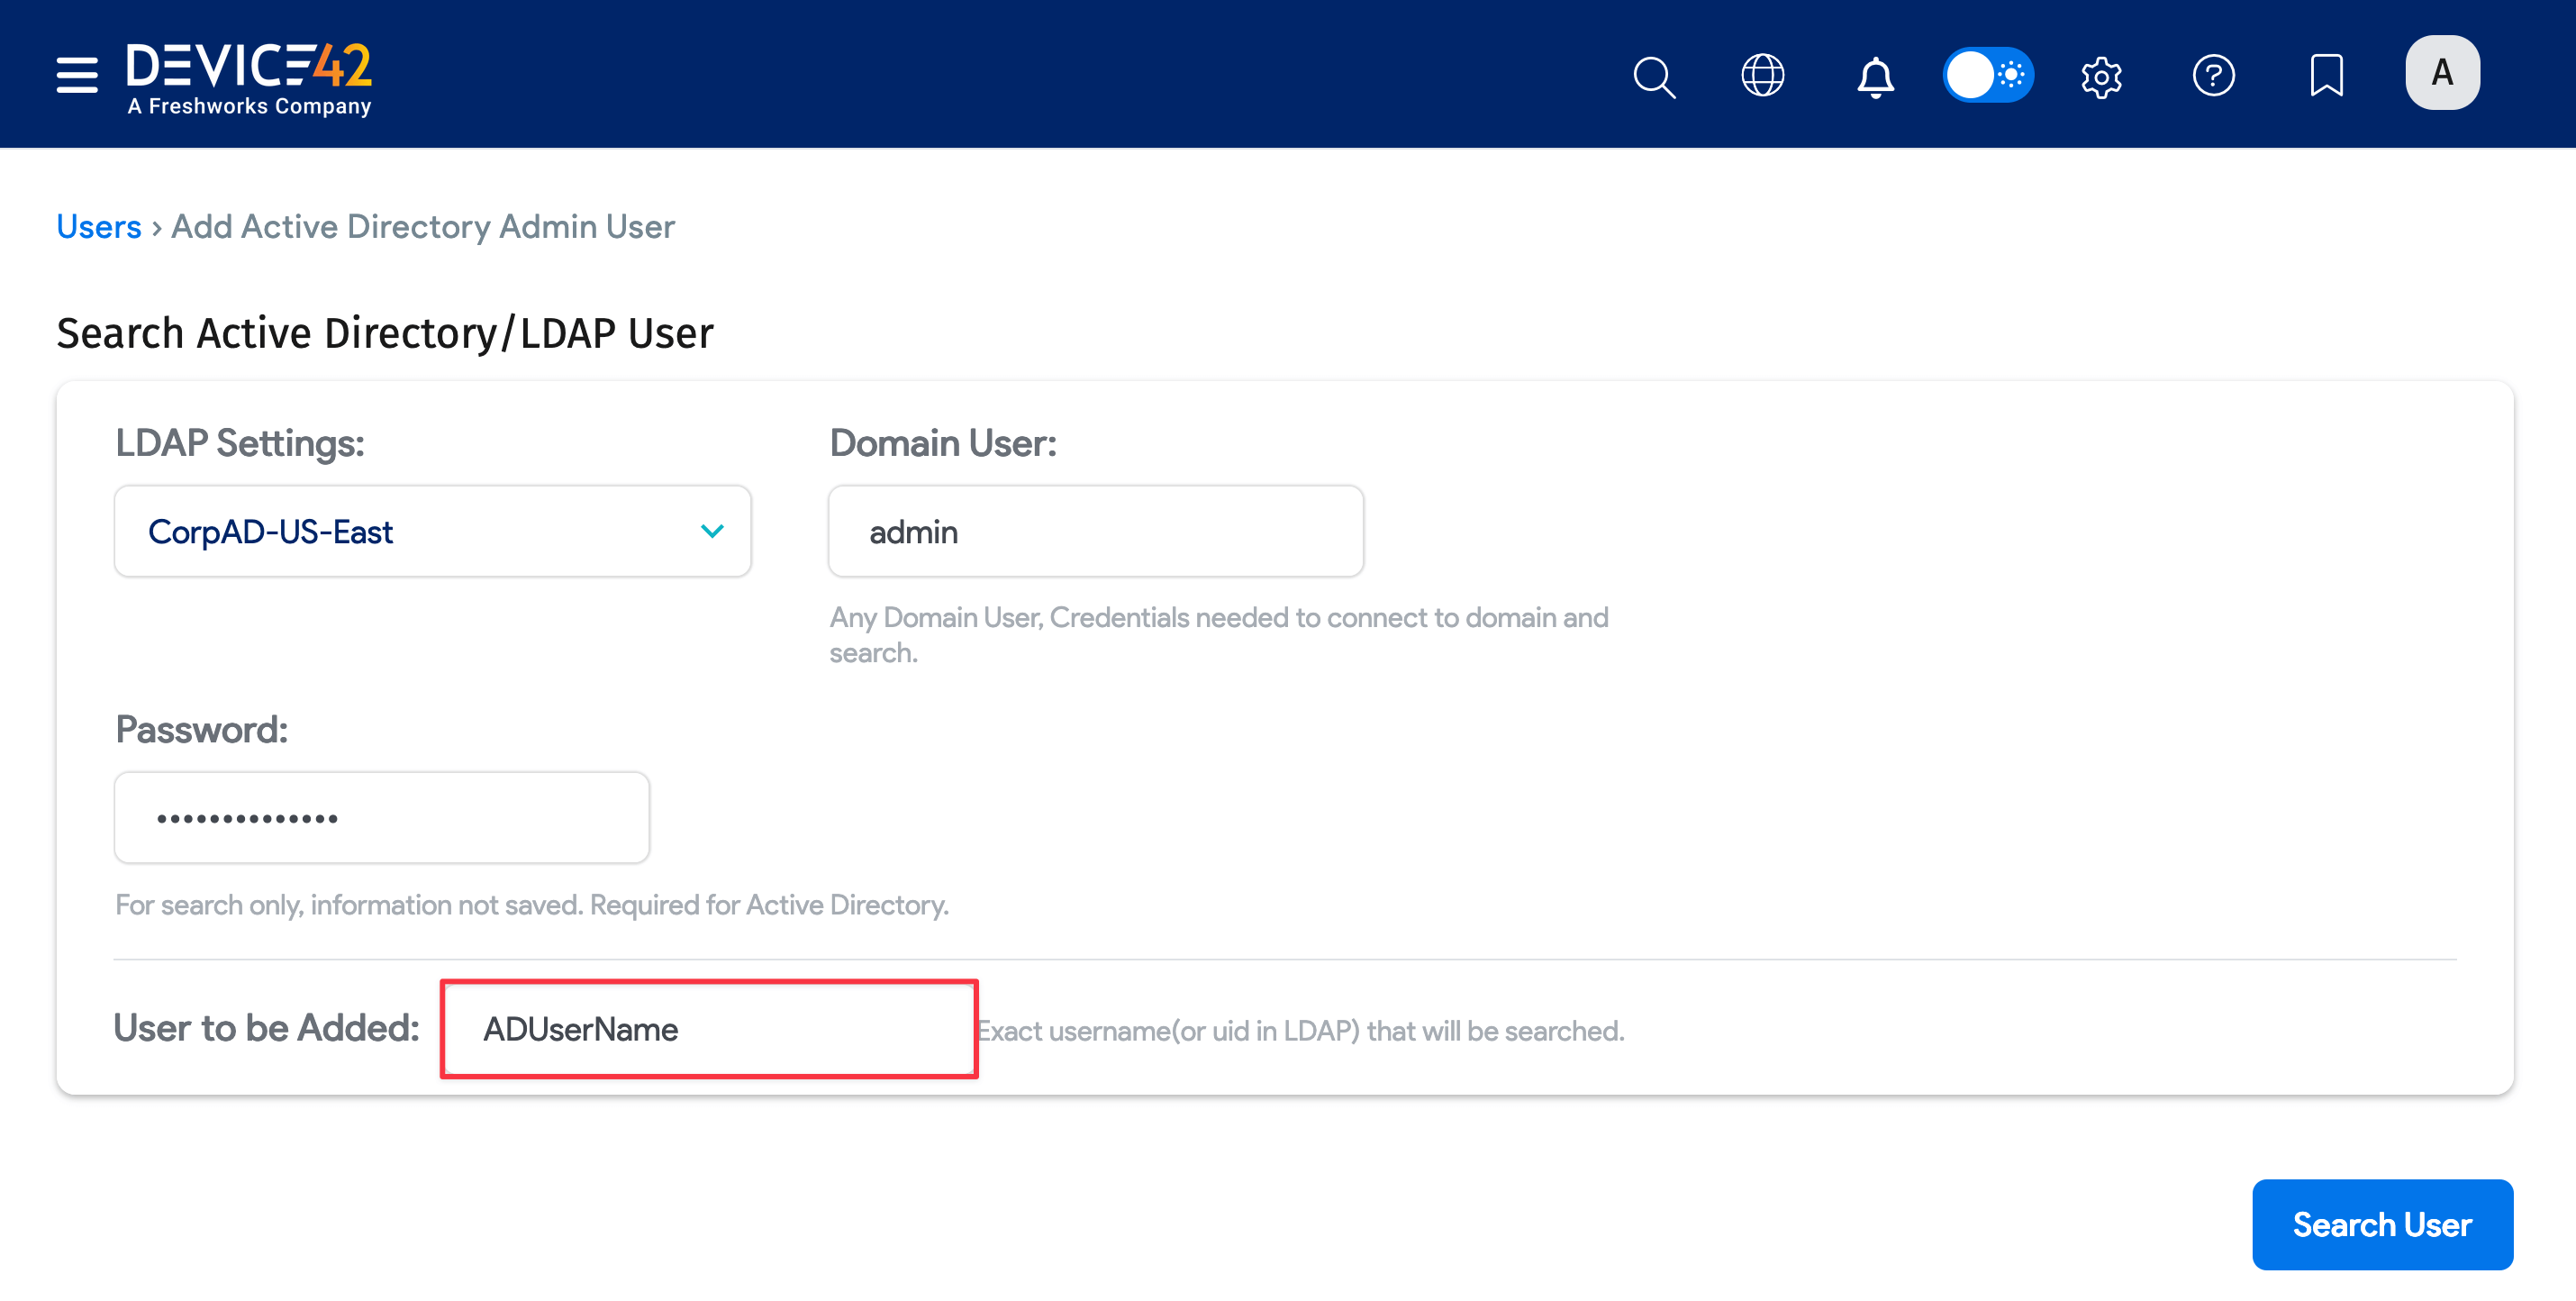Open the CorpAD-US-East selection list
Viewport: 2576px width, 1301px height.
coord(432,531)
